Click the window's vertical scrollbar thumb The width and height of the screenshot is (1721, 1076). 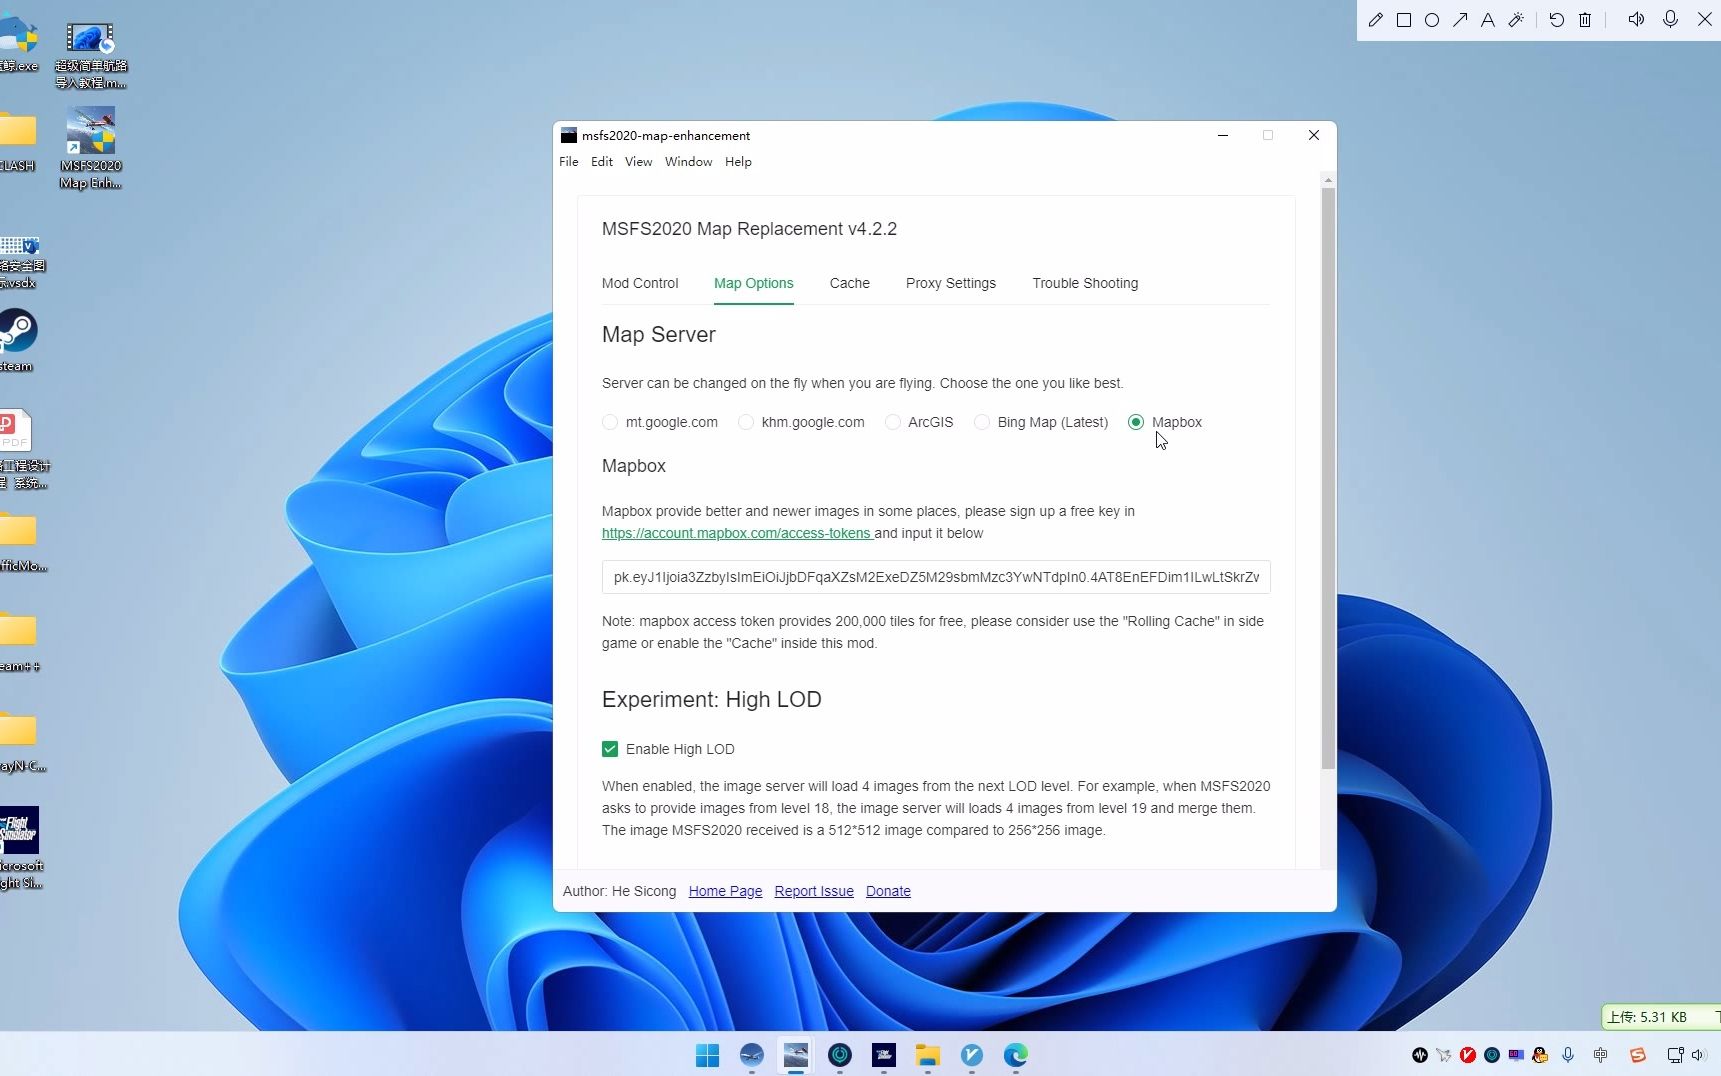point(1328,478)
